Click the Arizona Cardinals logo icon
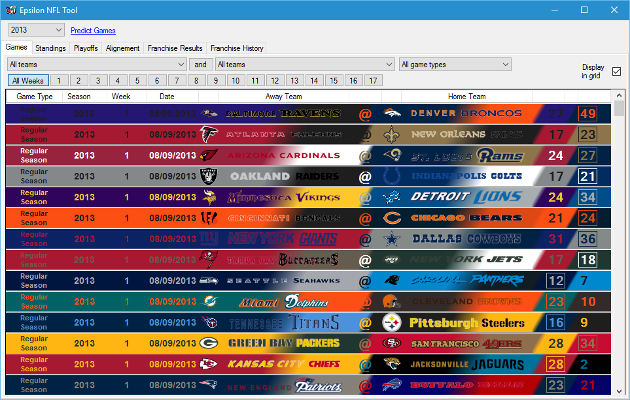Image resolution: width=630 pixels, height=400 pixels. 209,155
